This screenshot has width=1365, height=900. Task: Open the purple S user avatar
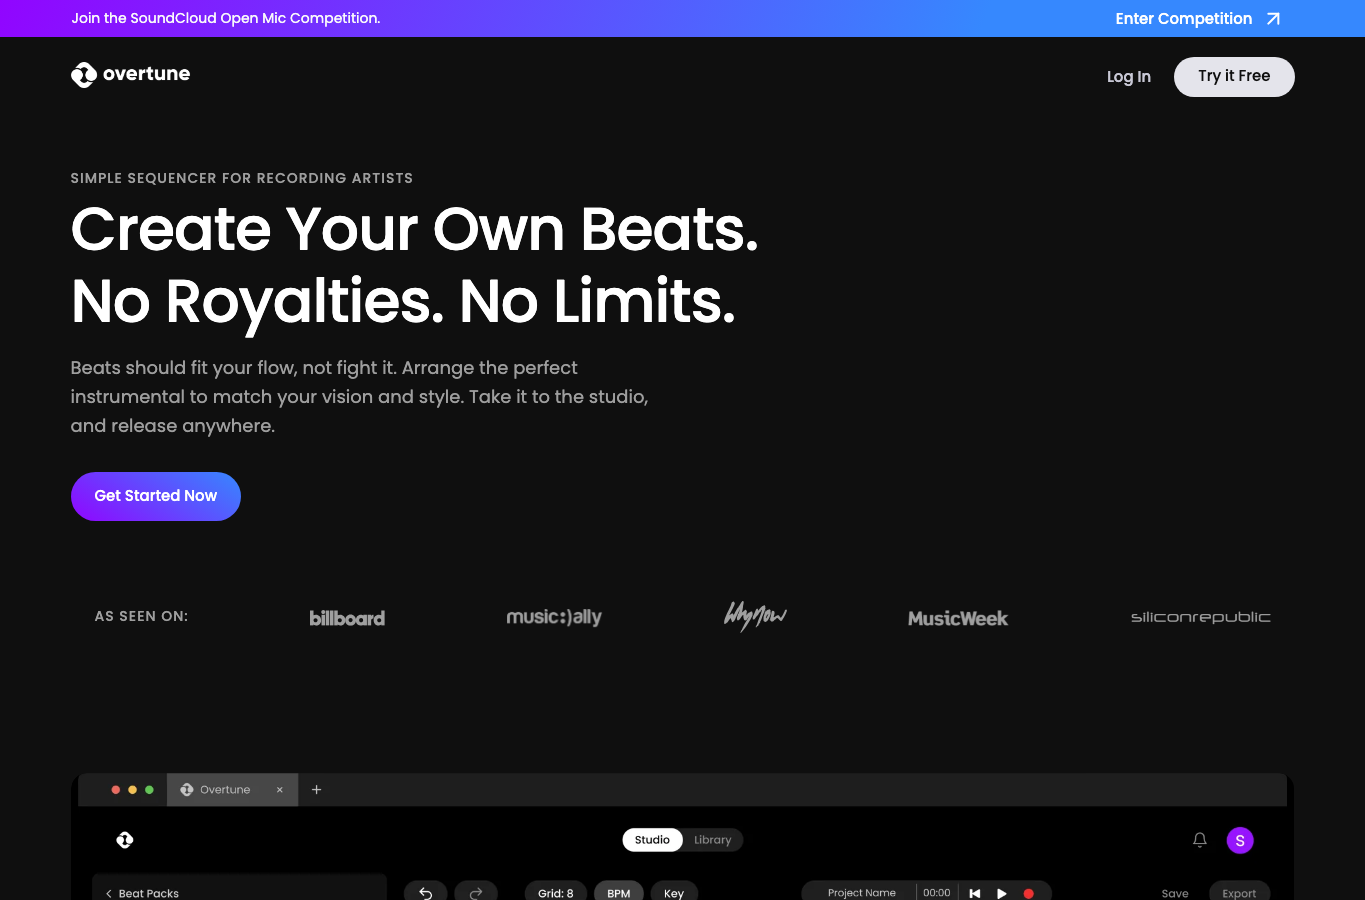[x=1240, y=840]
